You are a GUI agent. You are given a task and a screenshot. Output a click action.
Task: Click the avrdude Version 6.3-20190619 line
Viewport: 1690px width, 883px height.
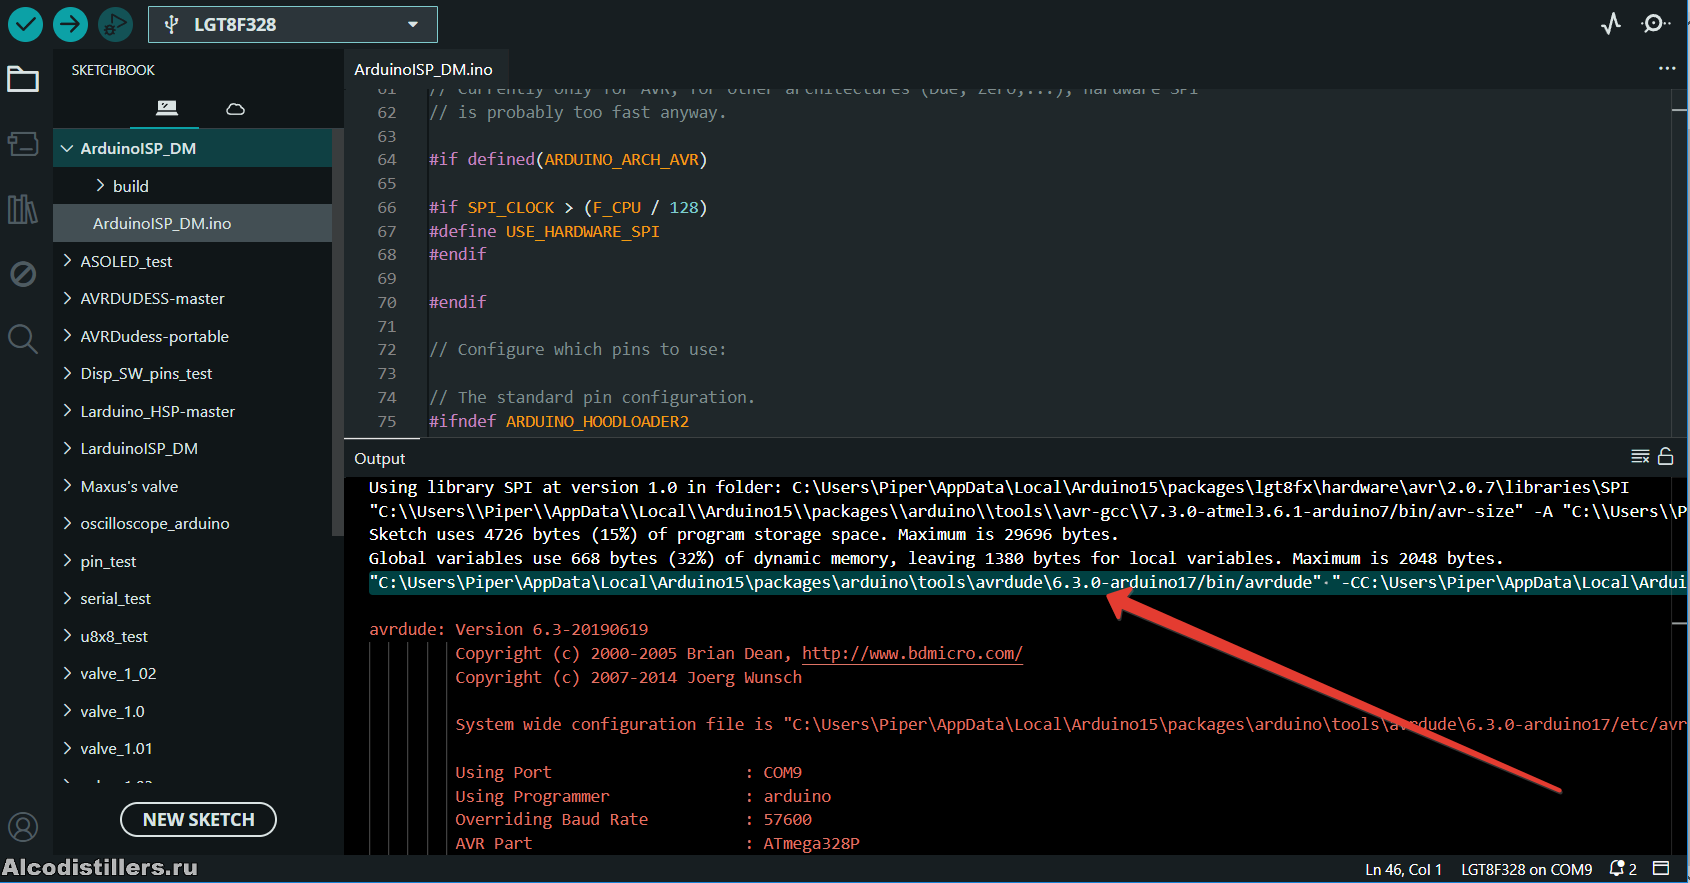pos(508,629)
